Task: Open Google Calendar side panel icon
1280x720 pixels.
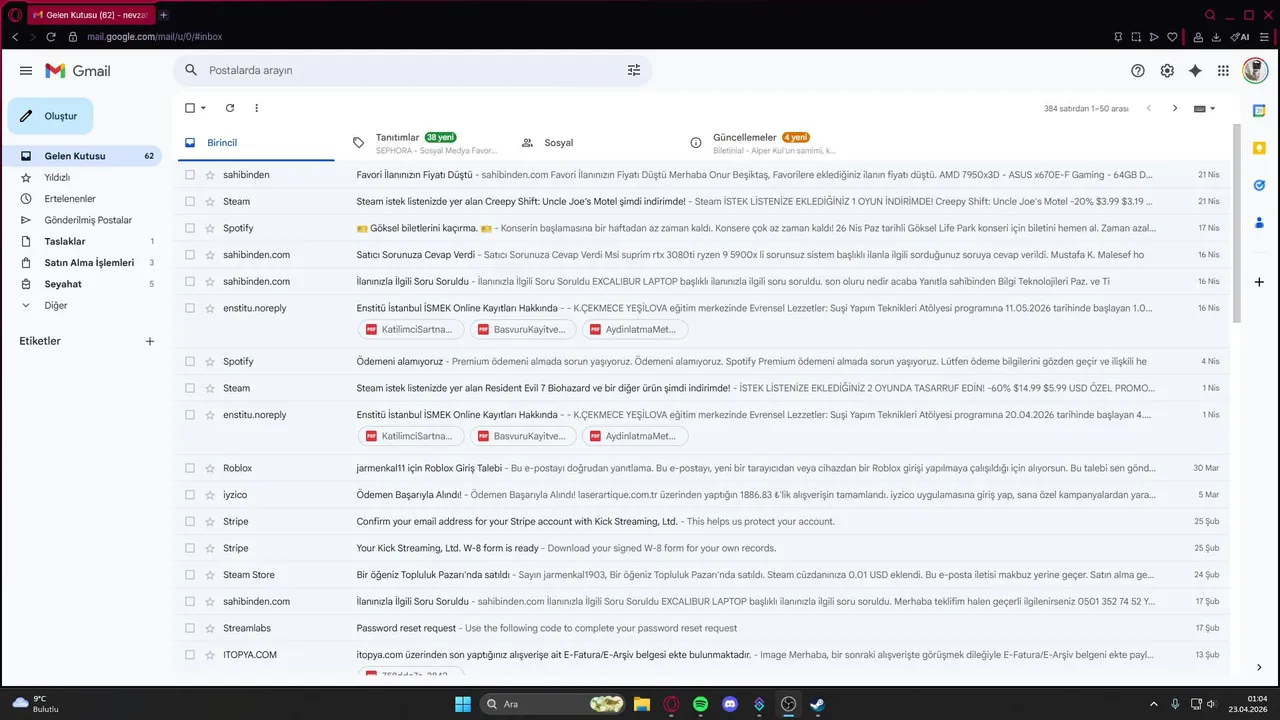Action: pos(1259,111)
